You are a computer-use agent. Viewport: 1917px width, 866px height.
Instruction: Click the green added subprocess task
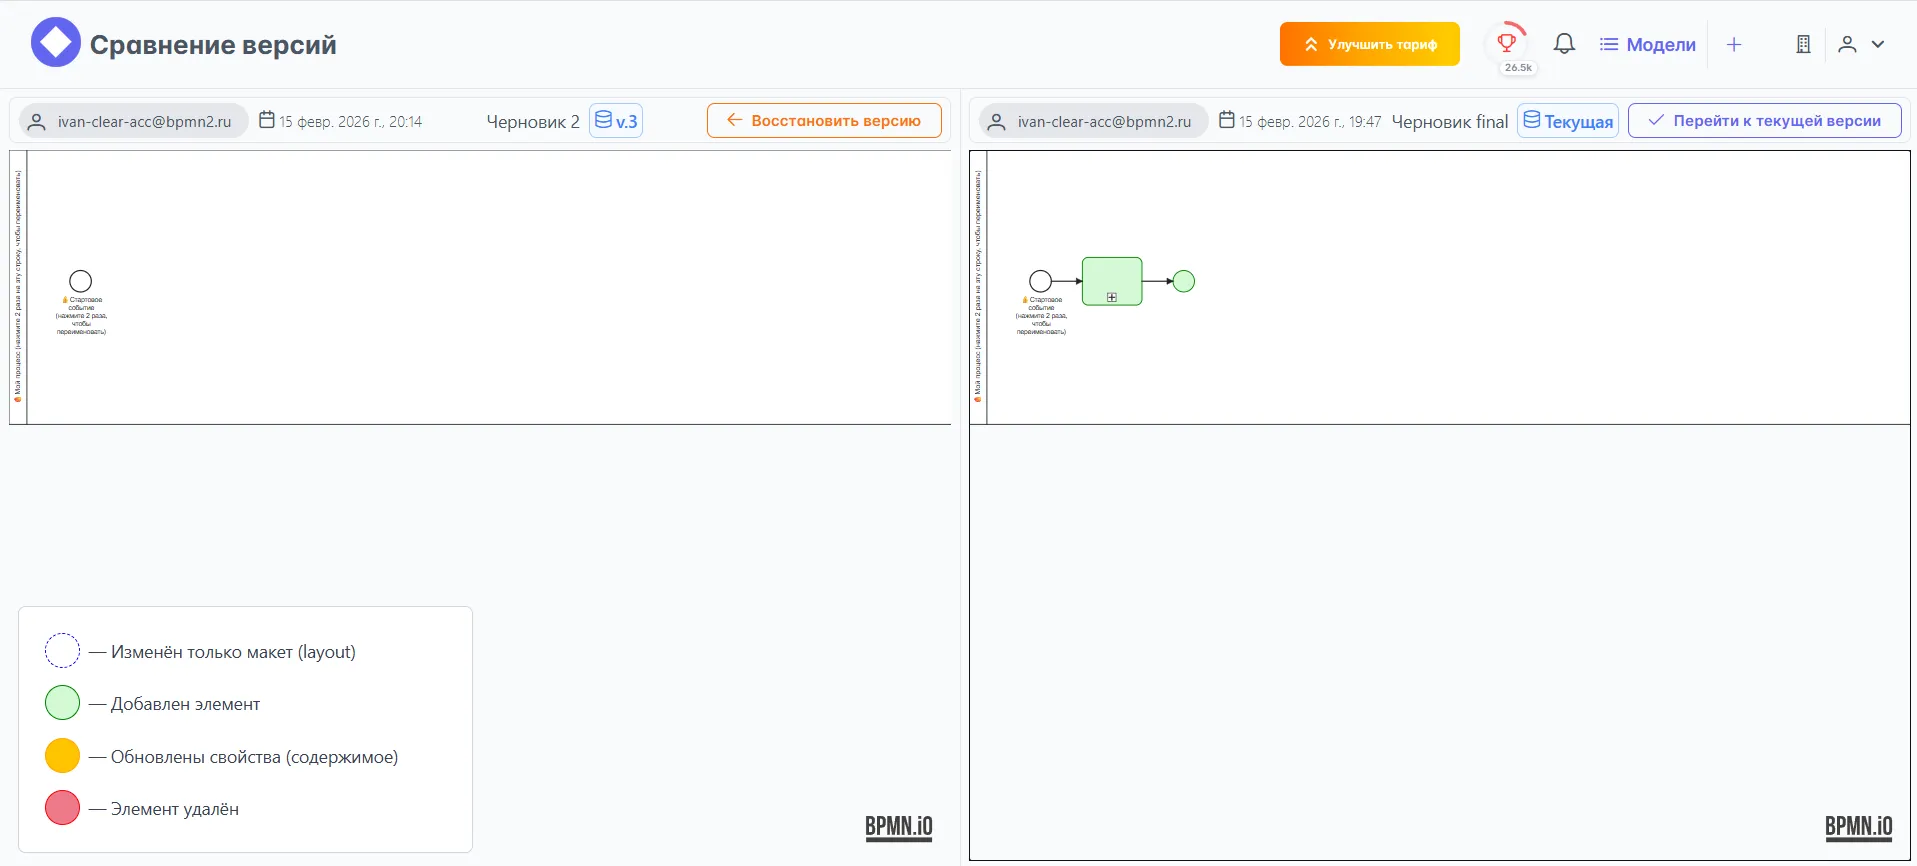[1111, 281]
